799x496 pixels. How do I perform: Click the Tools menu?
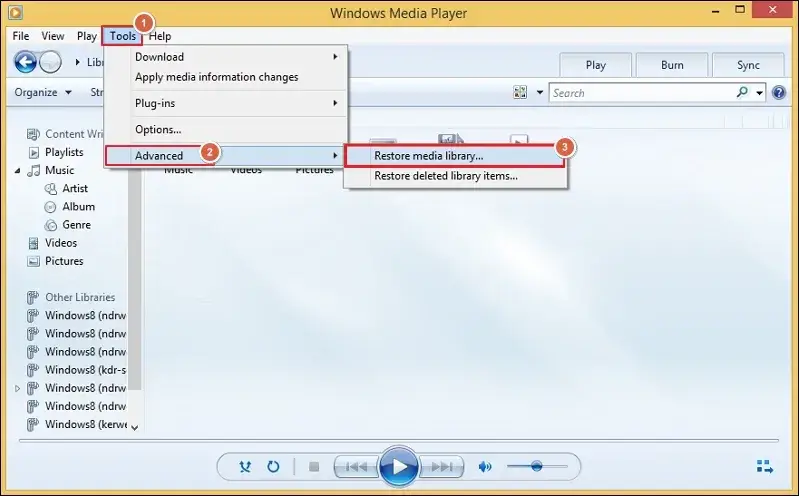point(122,36)
